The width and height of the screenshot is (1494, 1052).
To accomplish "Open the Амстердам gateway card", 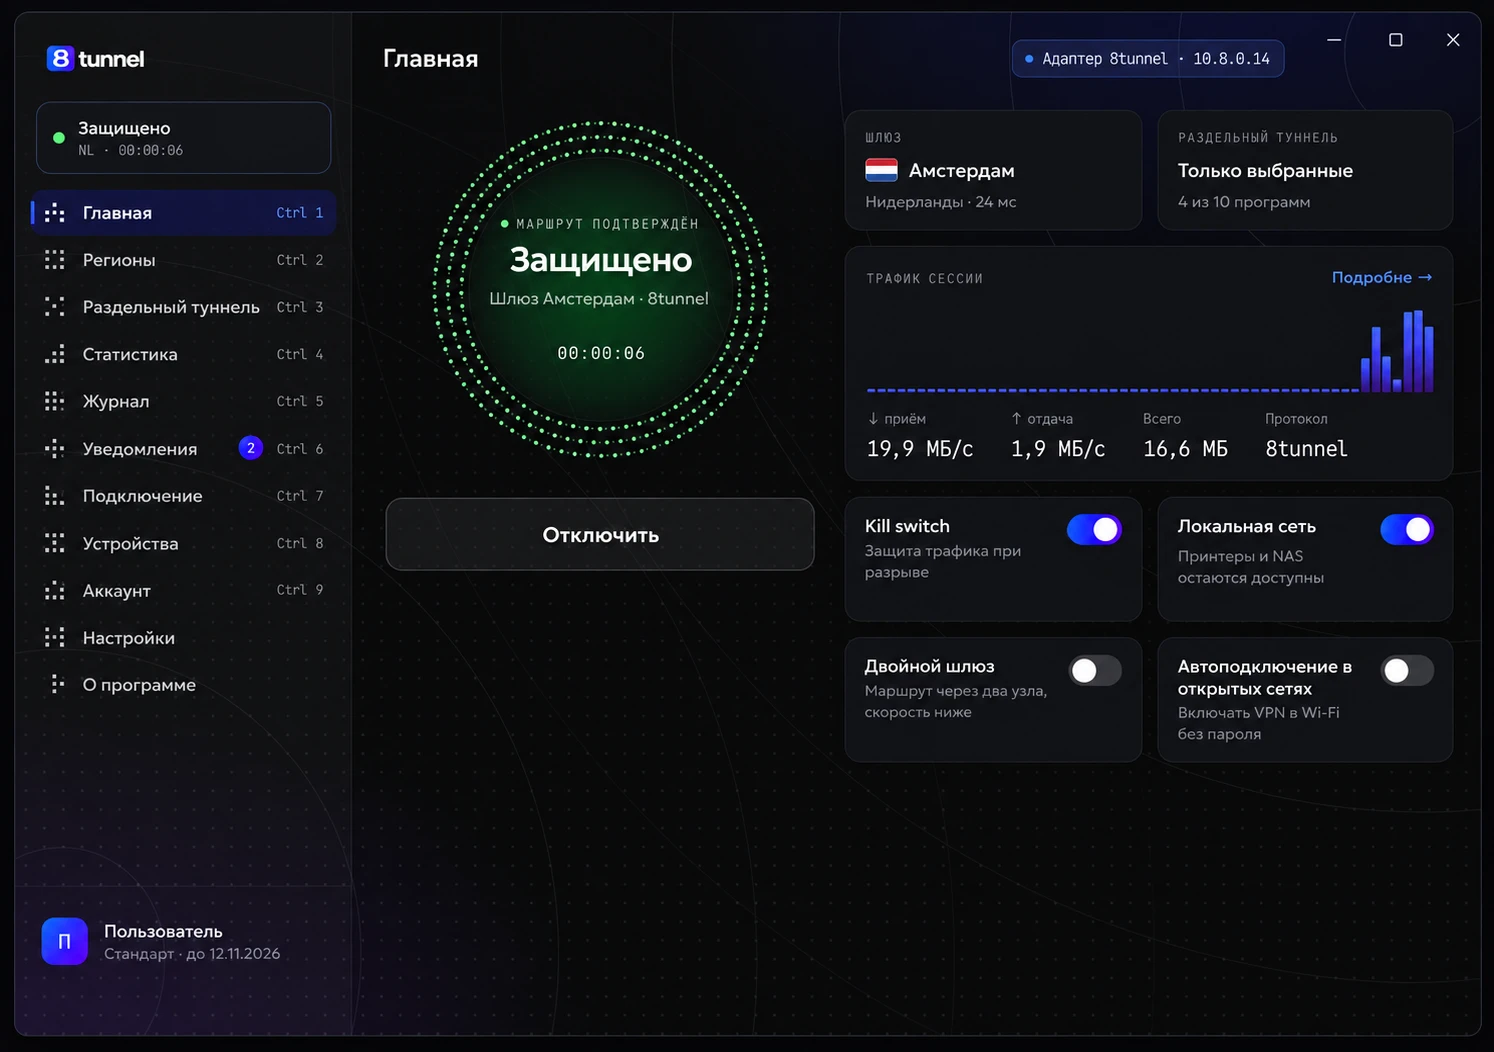I will click(993, 170).
